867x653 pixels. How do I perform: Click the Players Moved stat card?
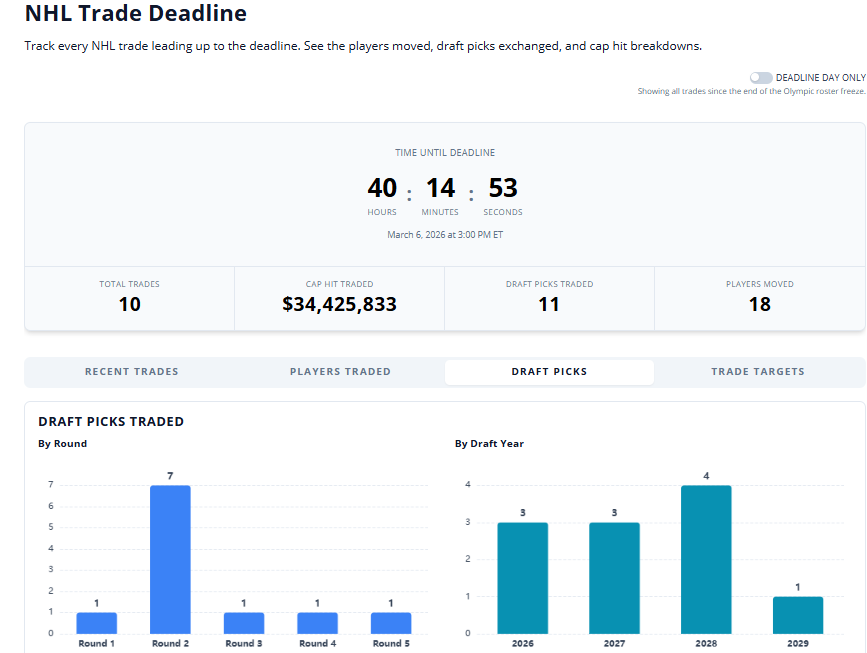(x=759, y=298)
